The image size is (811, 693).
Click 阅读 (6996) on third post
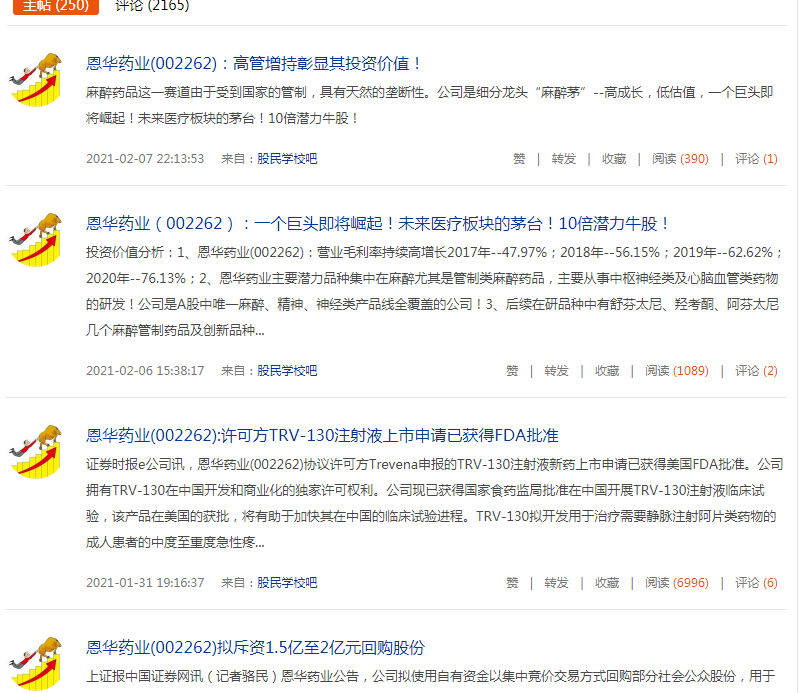677,583
